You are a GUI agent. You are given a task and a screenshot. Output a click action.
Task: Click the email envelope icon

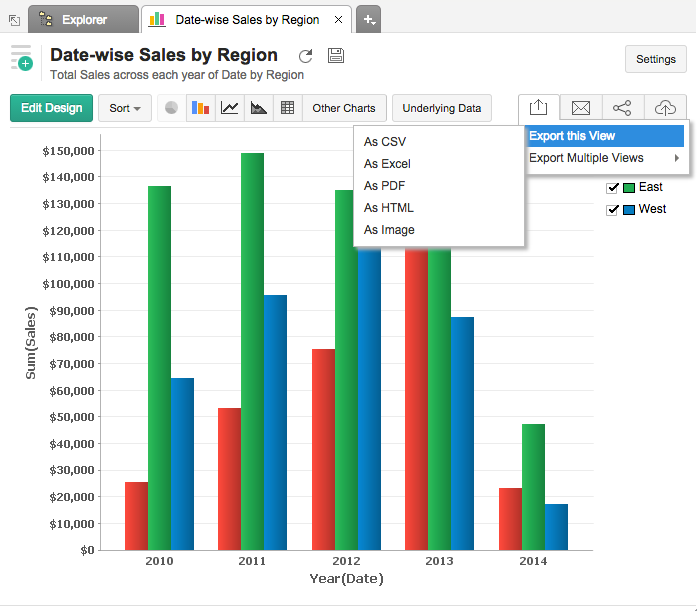[x=580, y=108]
